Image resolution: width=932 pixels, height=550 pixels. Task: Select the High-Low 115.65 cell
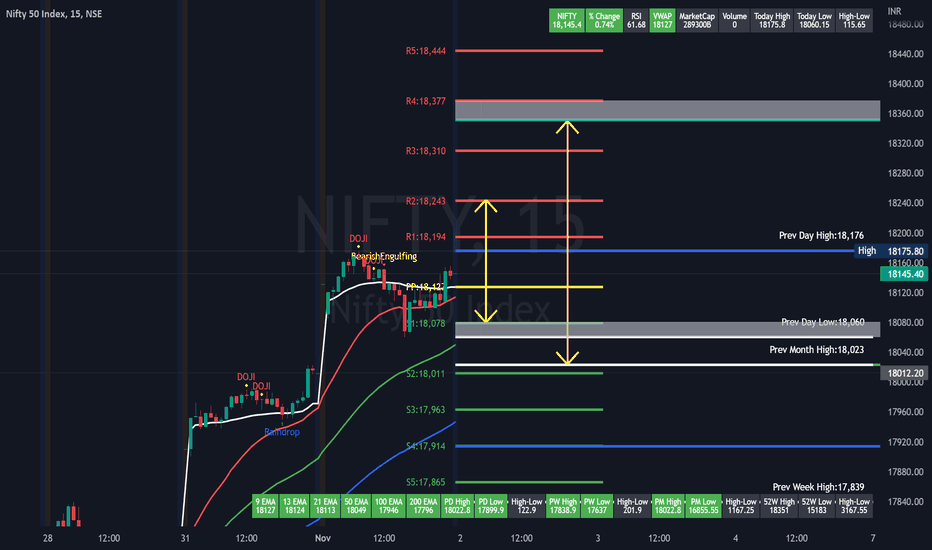[x=854, y=21]
